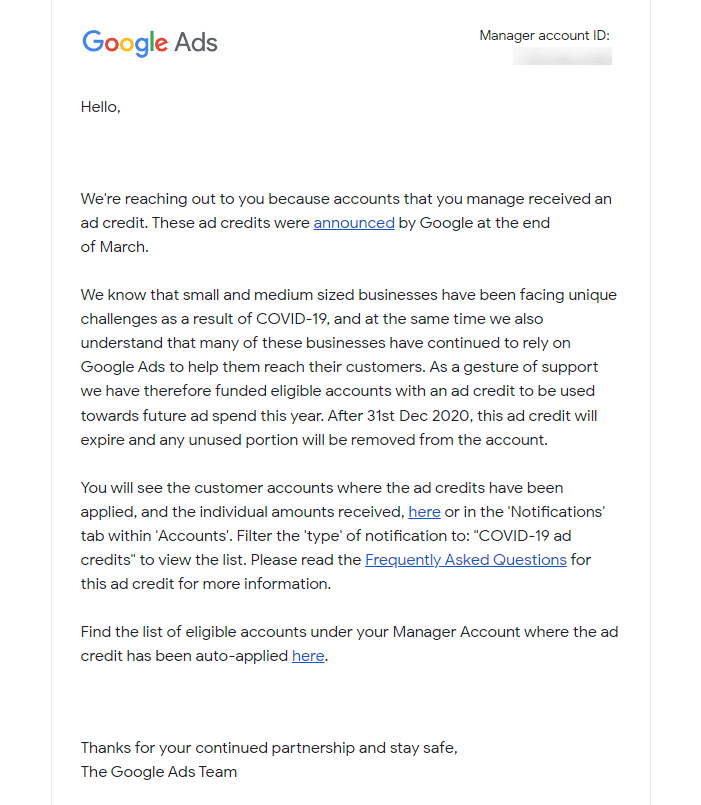The height and width of the screenshot is (805, 701).
Task: Click the 'Thanks for your continued partnership' line
Action: point(269,748)
